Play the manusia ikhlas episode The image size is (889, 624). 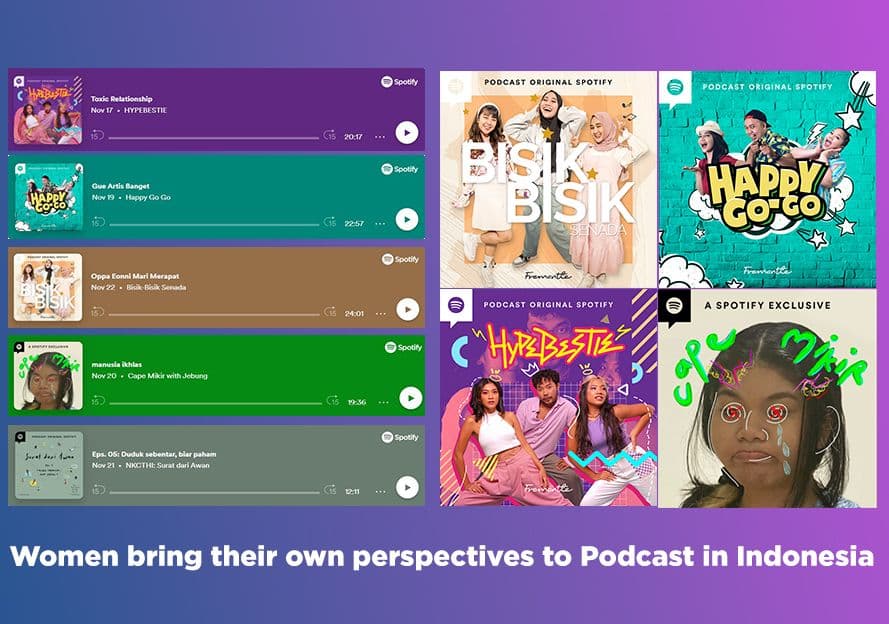411,398
